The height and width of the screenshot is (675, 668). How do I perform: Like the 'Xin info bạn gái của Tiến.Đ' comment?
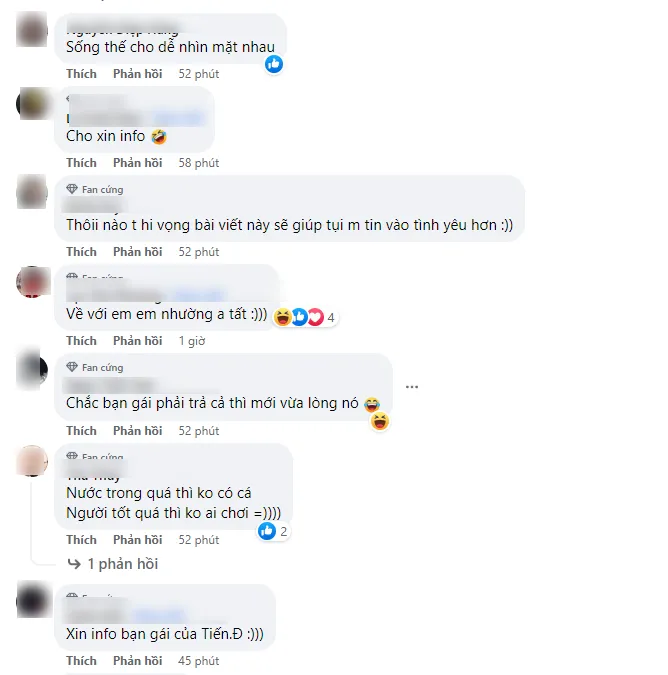click(81, 660)
